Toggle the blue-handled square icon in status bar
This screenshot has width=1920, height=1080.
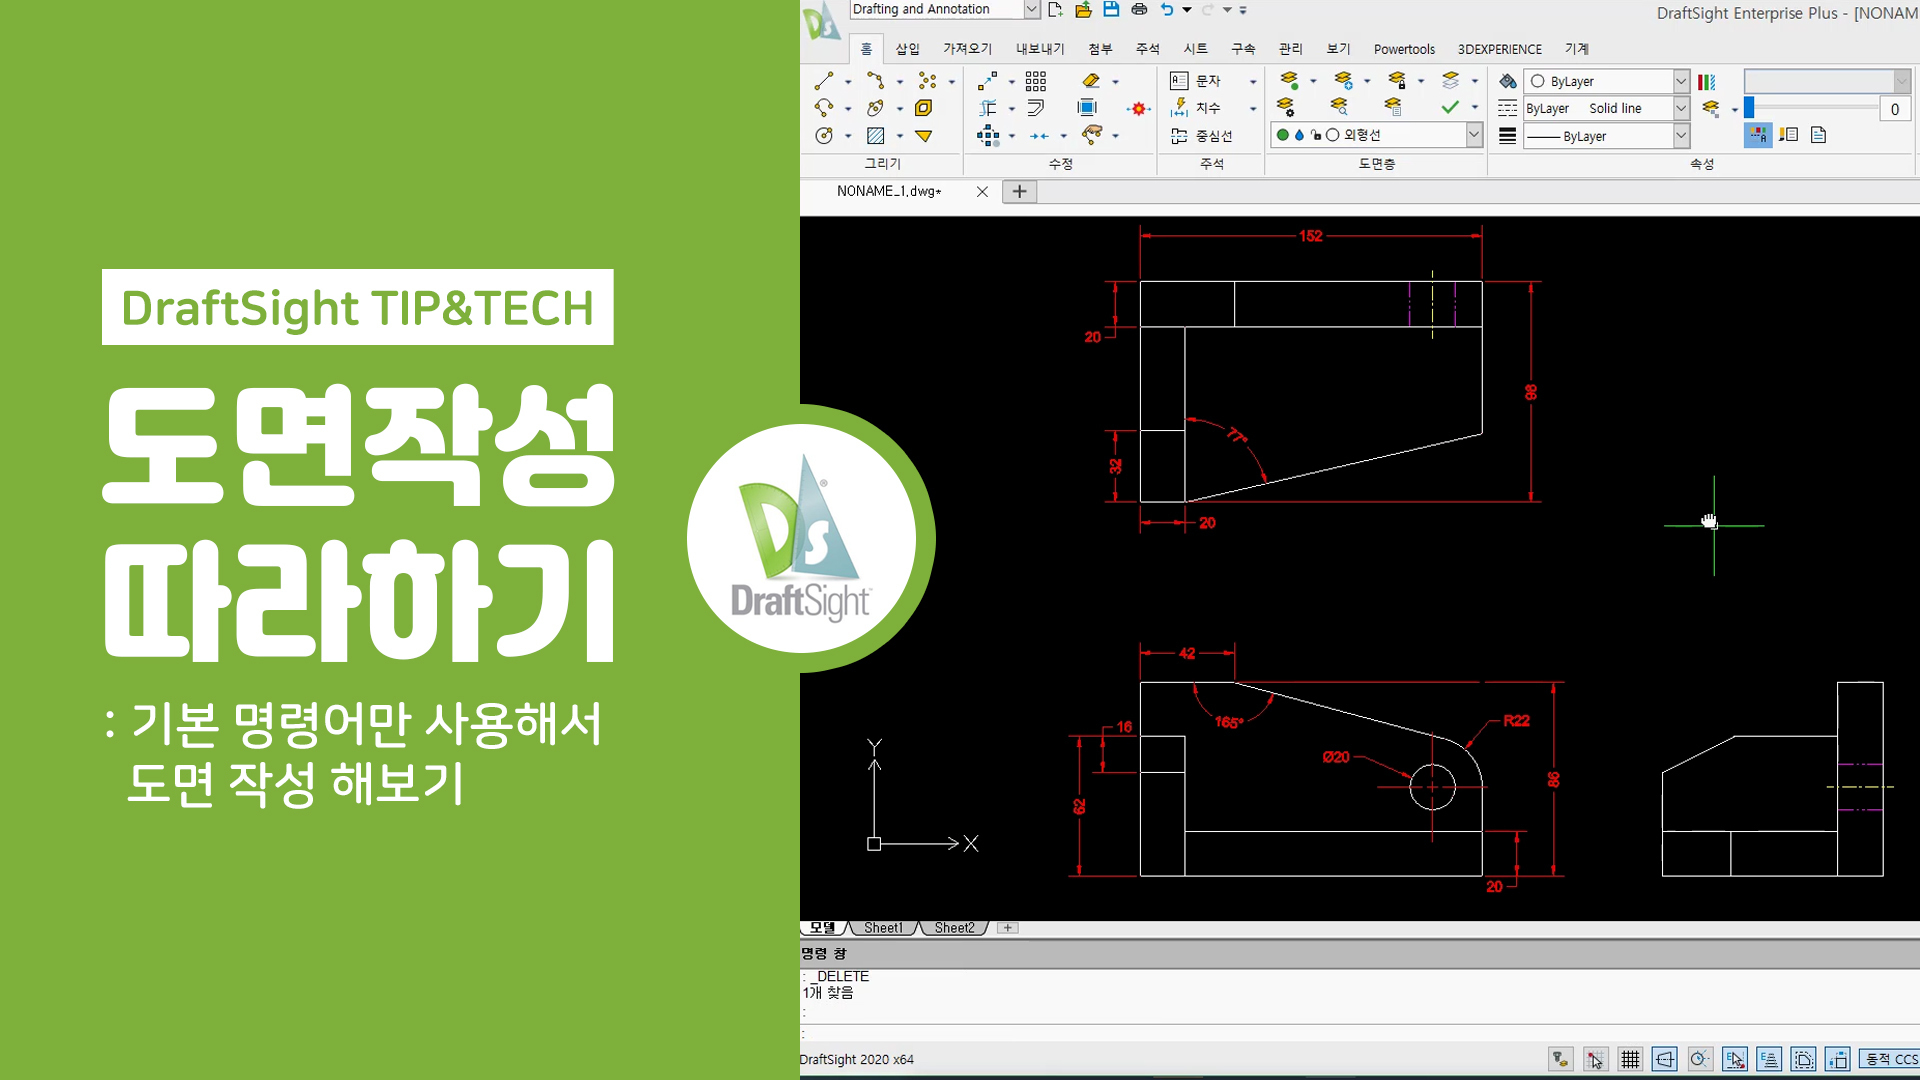click(x=1838, y=1059)
